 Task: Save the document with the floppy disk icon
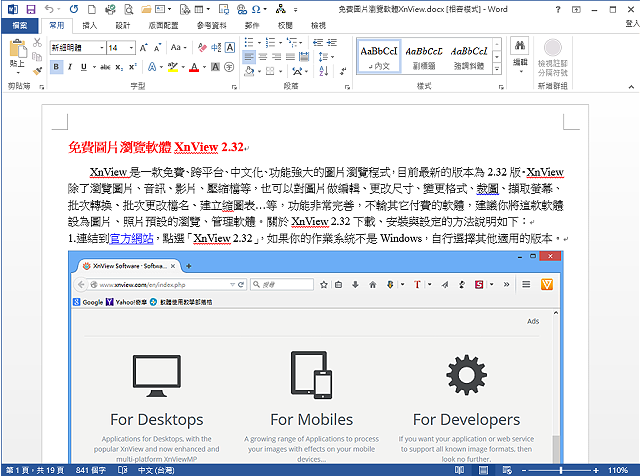tap(31, 9)
